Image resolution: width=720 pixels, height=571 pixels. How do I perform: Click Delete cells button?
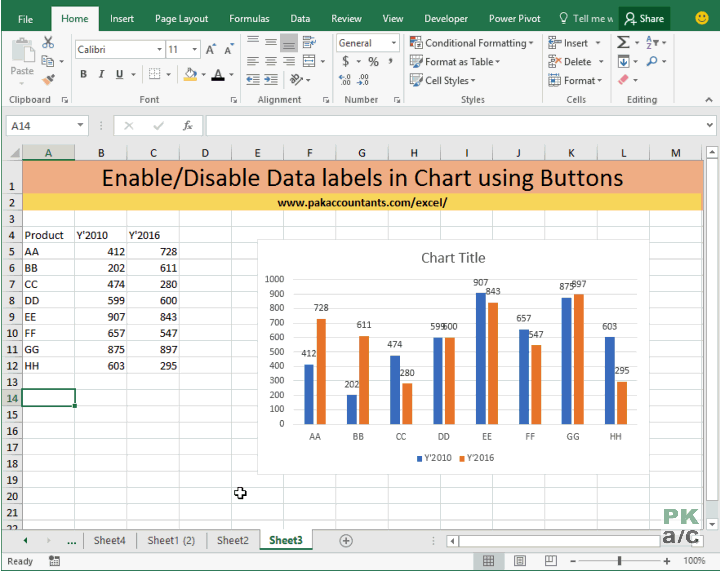coord(576,62)
